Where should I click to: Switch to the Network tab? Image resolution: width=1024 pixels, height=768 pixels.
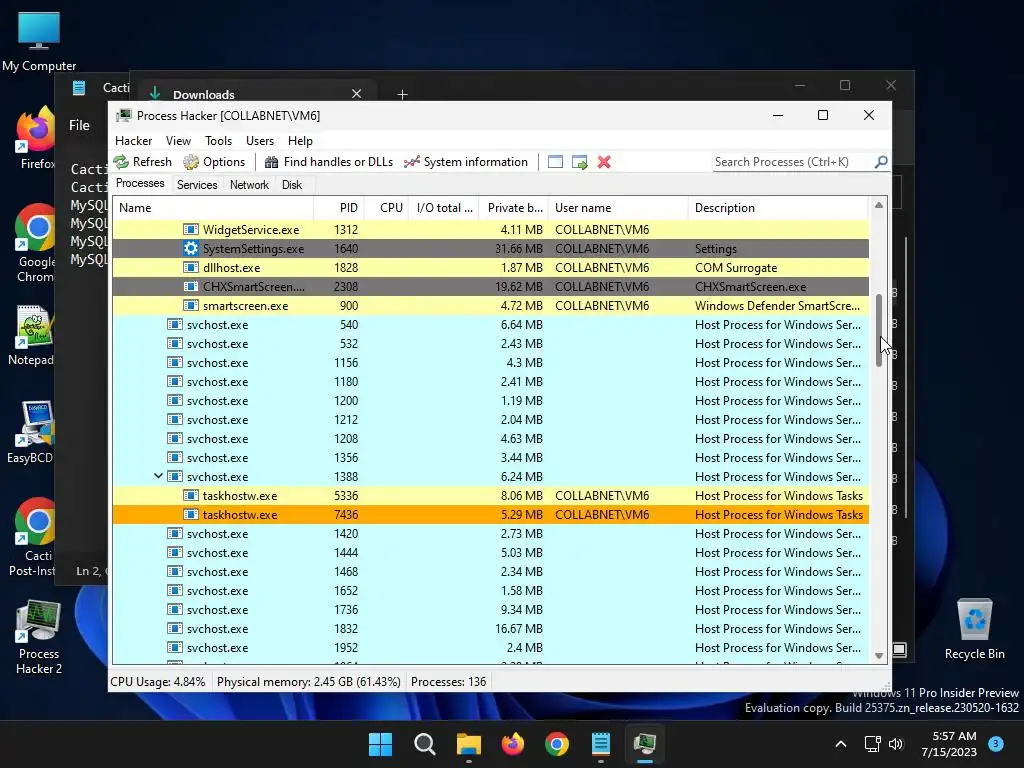coord(249,185)
